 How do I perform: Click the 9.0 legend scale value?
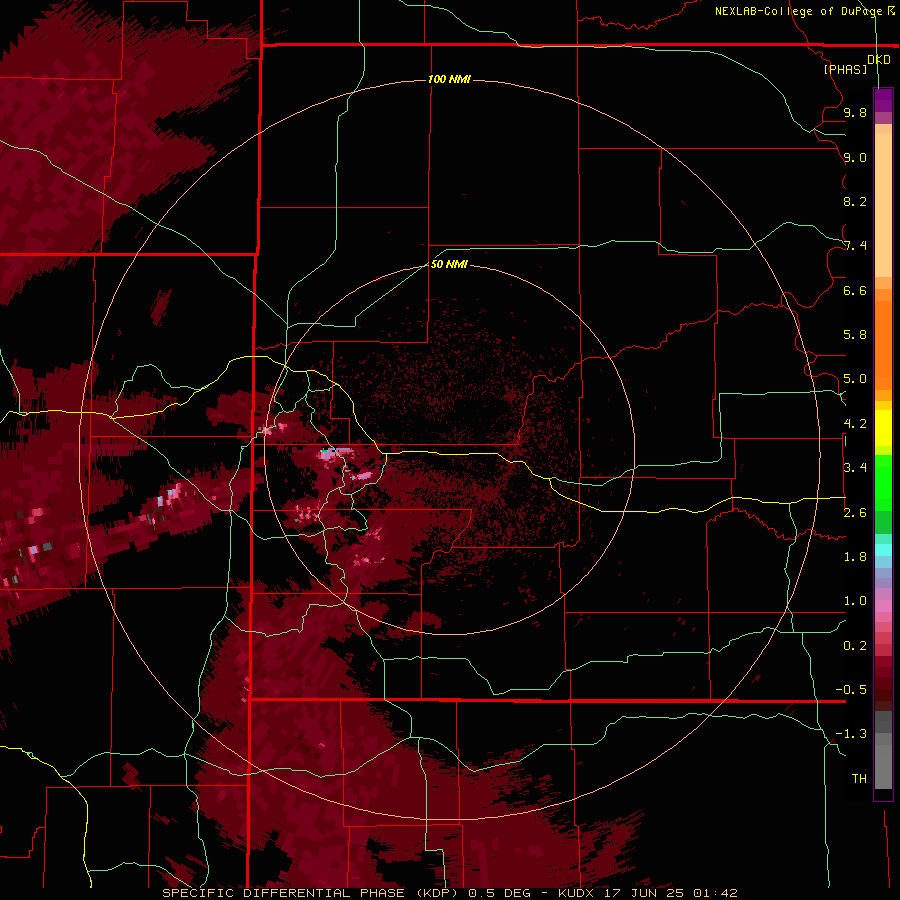pos(855,157)
